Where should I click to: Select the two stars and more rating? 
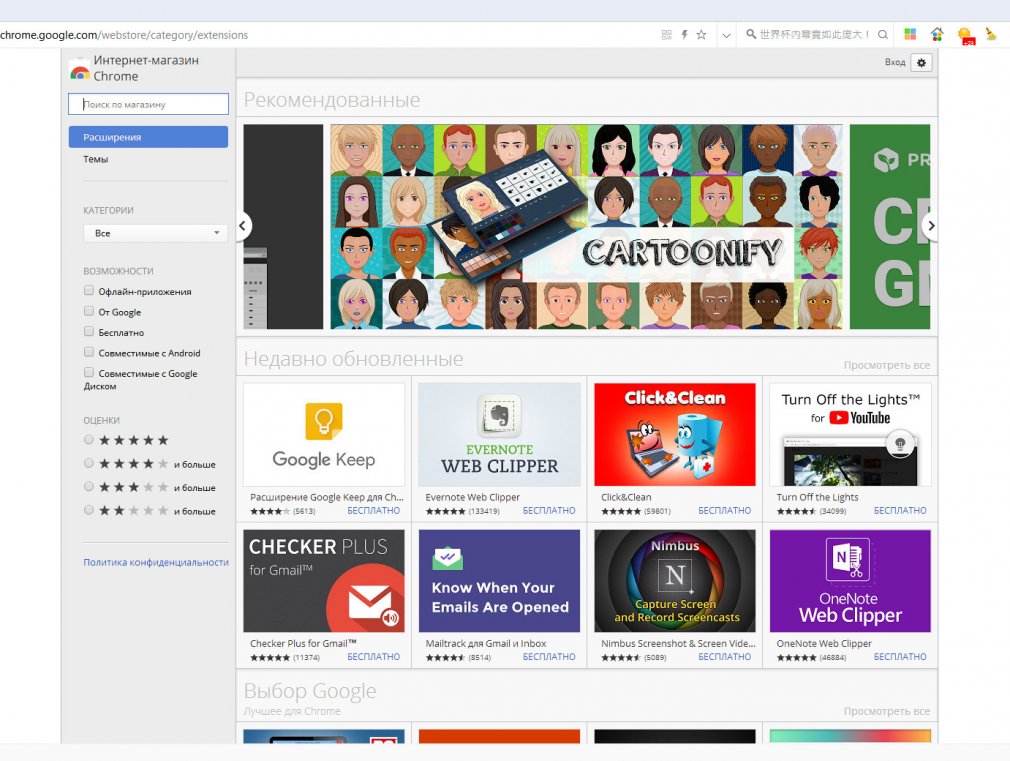pyautogui.click(x=89, y=510)
